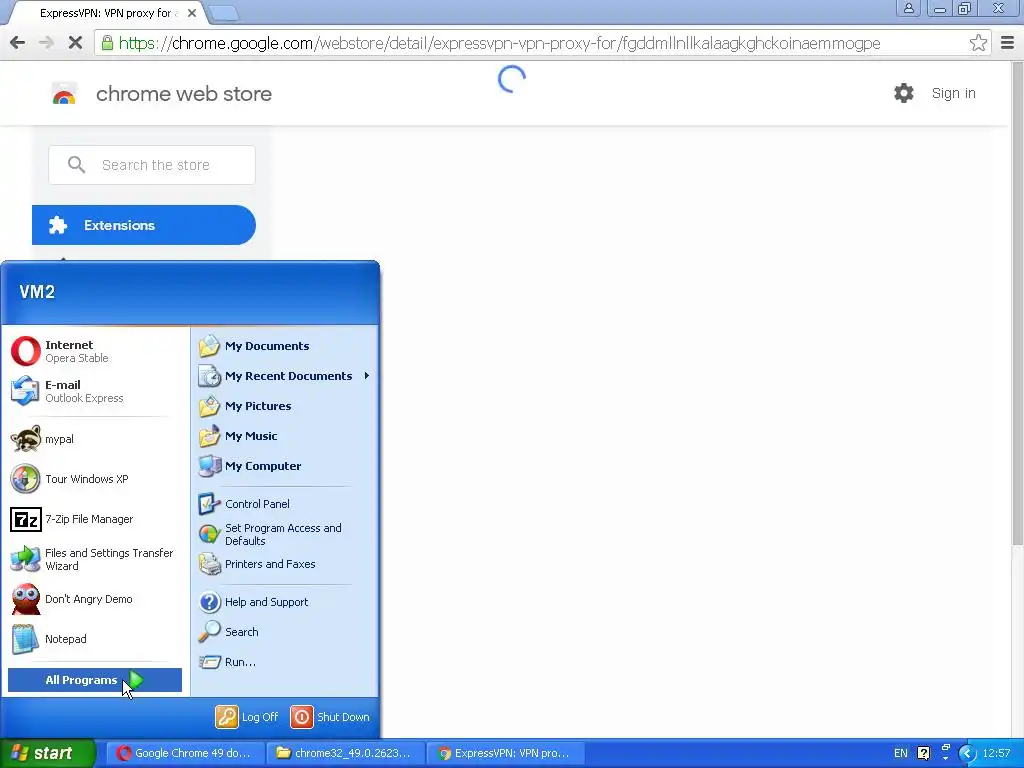The image size is (1024, 768).
Task: Click the help question mark tray icon
Action: pyautogui.click(x=923, y=753)
